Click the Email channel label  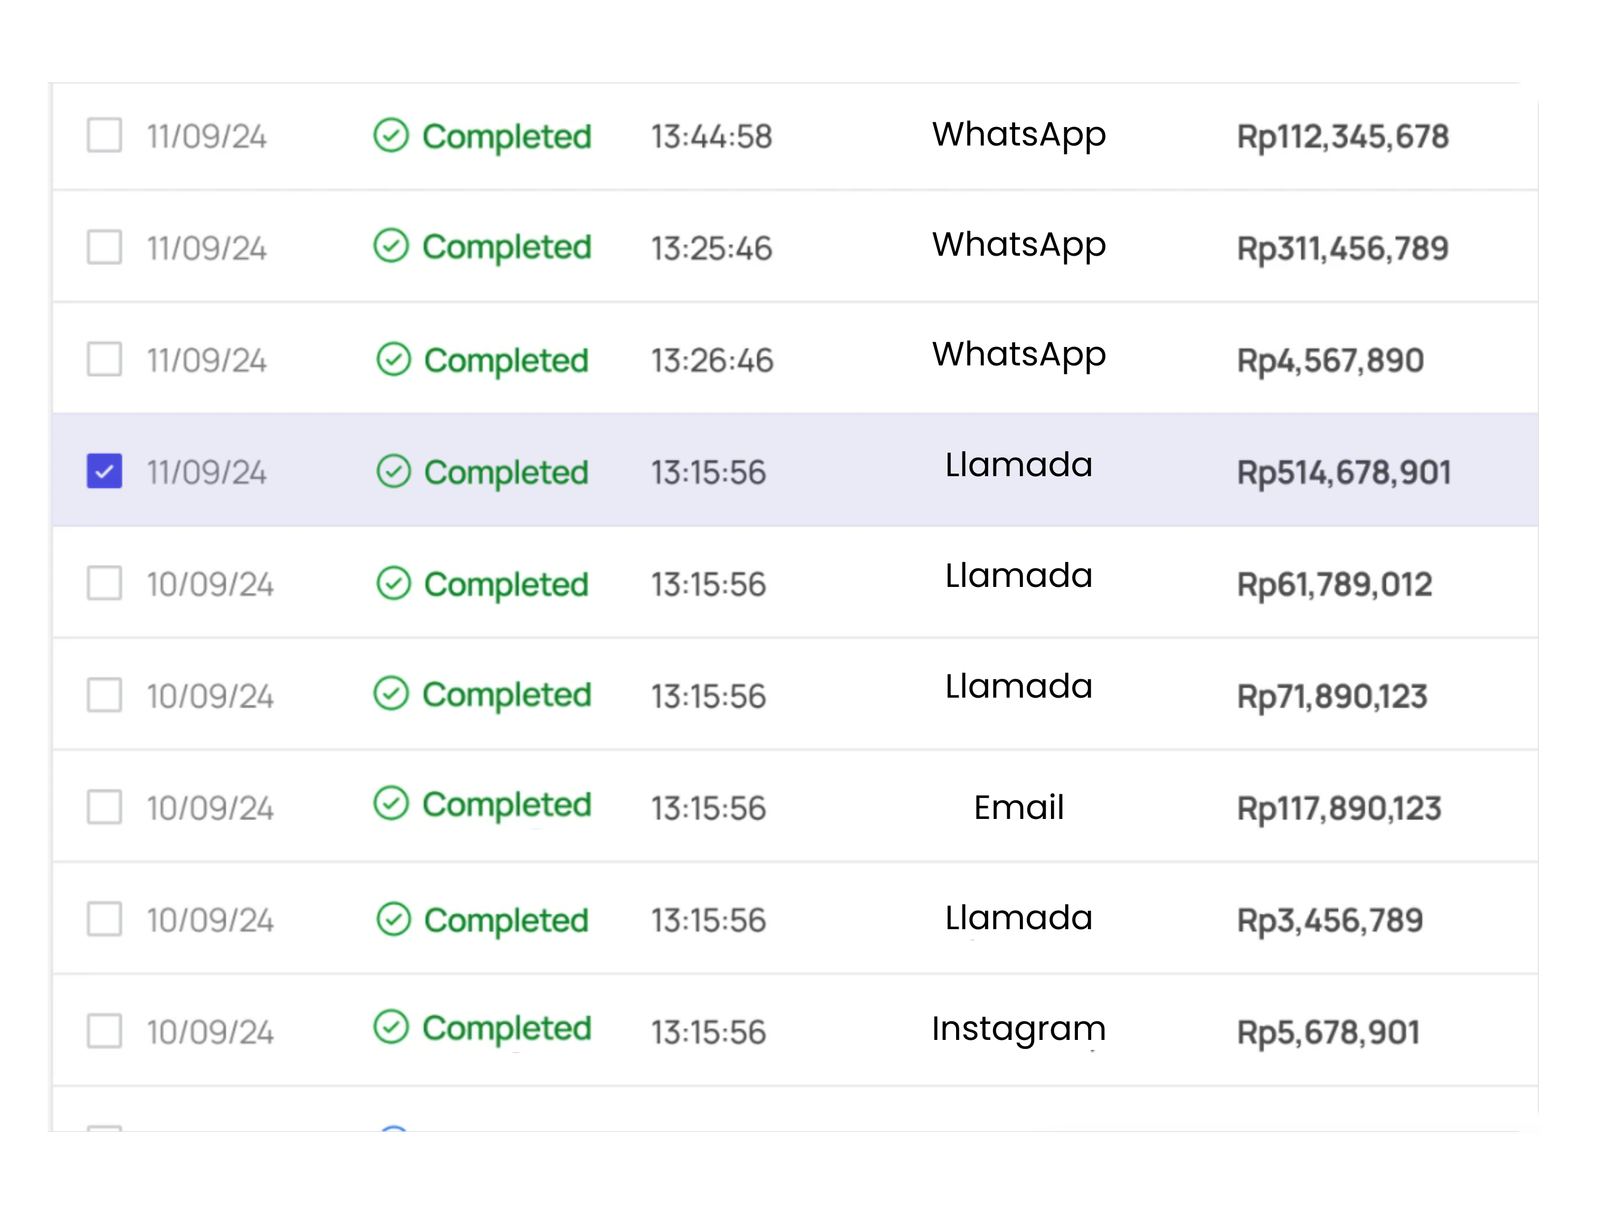(x=1018, y=807)
